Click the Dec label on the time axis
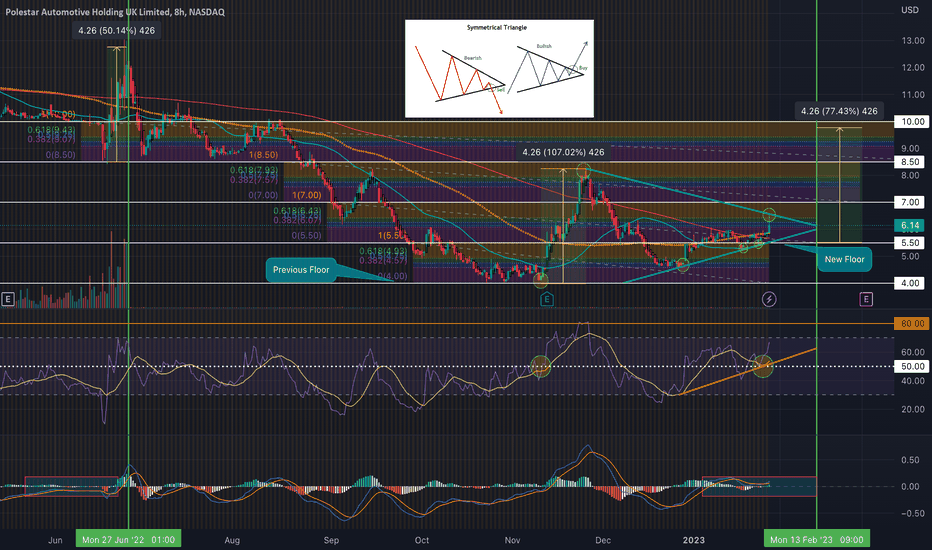 (603, 540)
